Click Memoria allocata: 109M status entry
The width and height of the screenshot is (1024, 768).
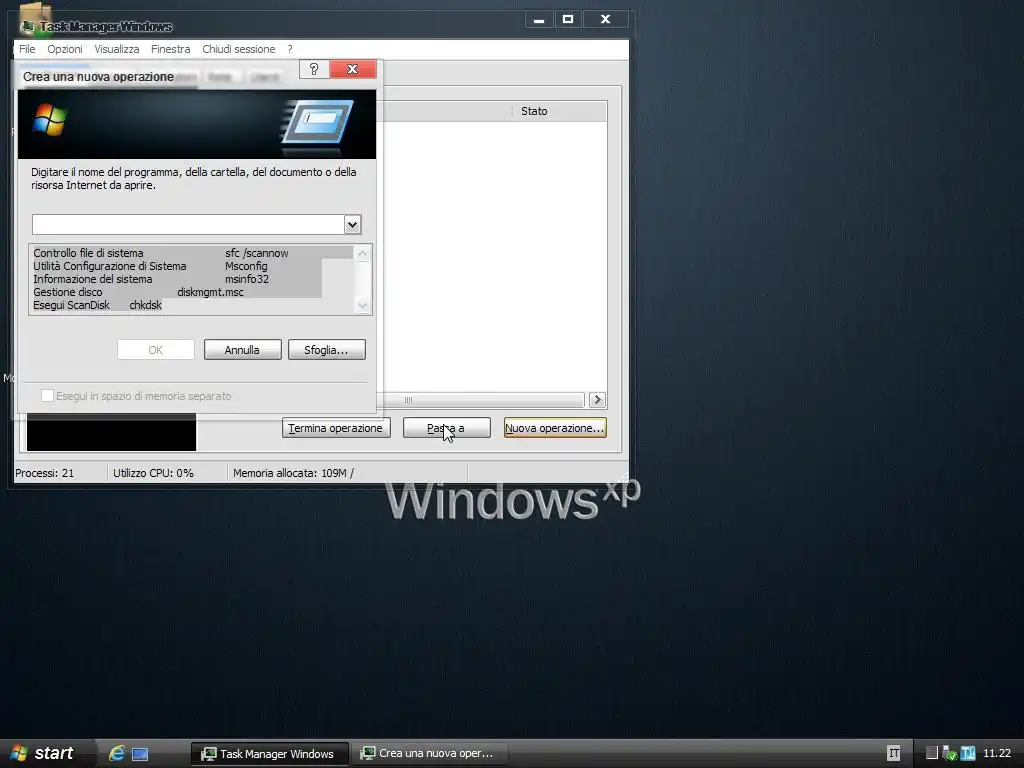click(x=293, y=473)
